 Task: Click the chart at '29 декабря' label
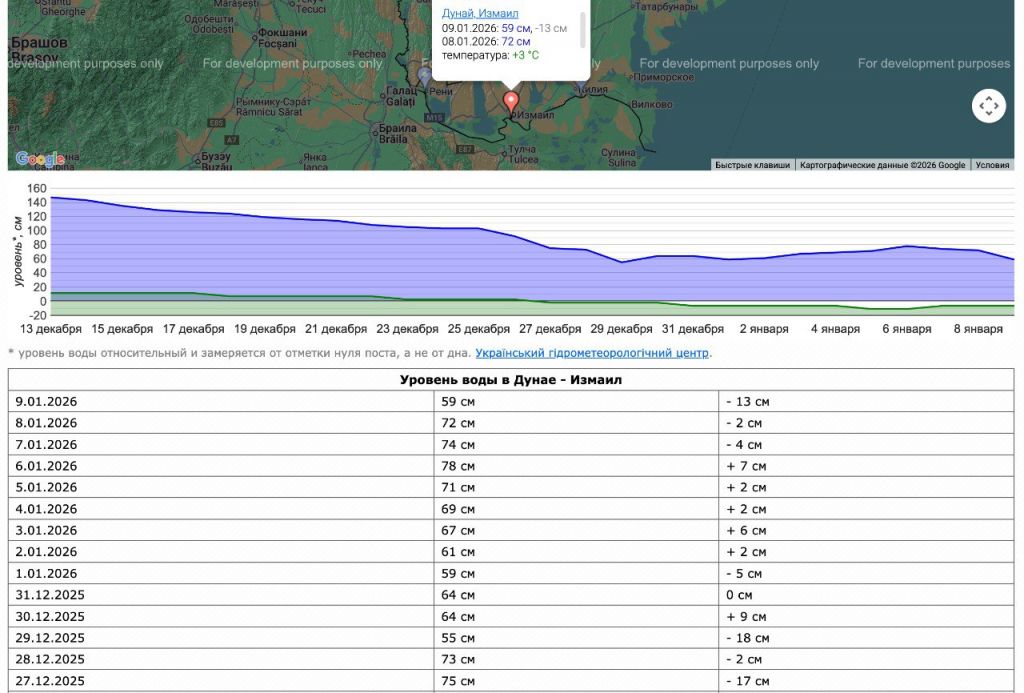click(621, 329)
